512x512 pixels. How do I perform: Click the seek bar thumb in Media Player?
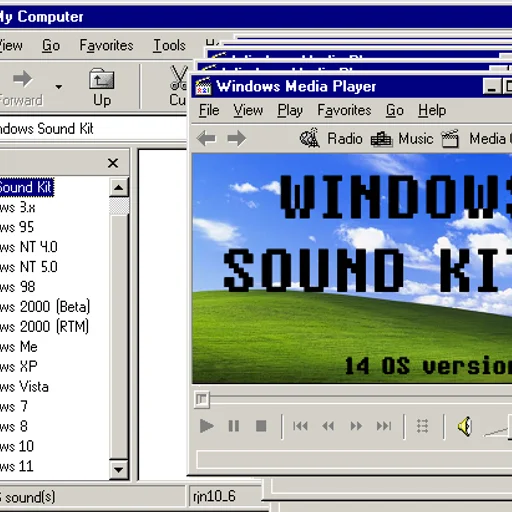coord(202,399)
